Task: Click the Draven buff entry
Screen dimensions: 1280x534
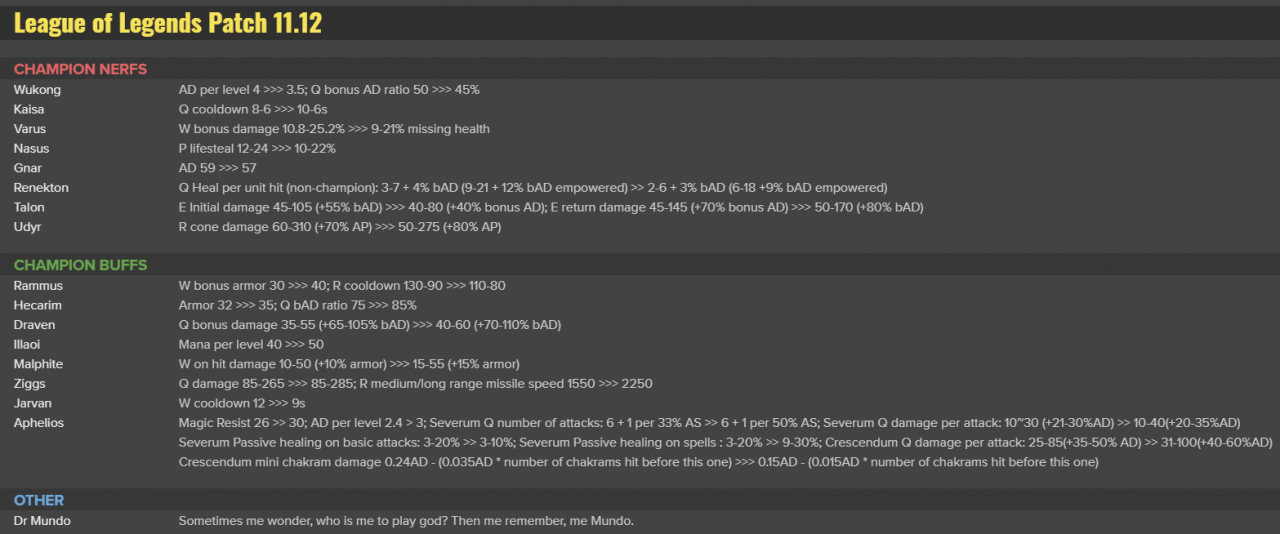Action: click(x=34, y=325)
